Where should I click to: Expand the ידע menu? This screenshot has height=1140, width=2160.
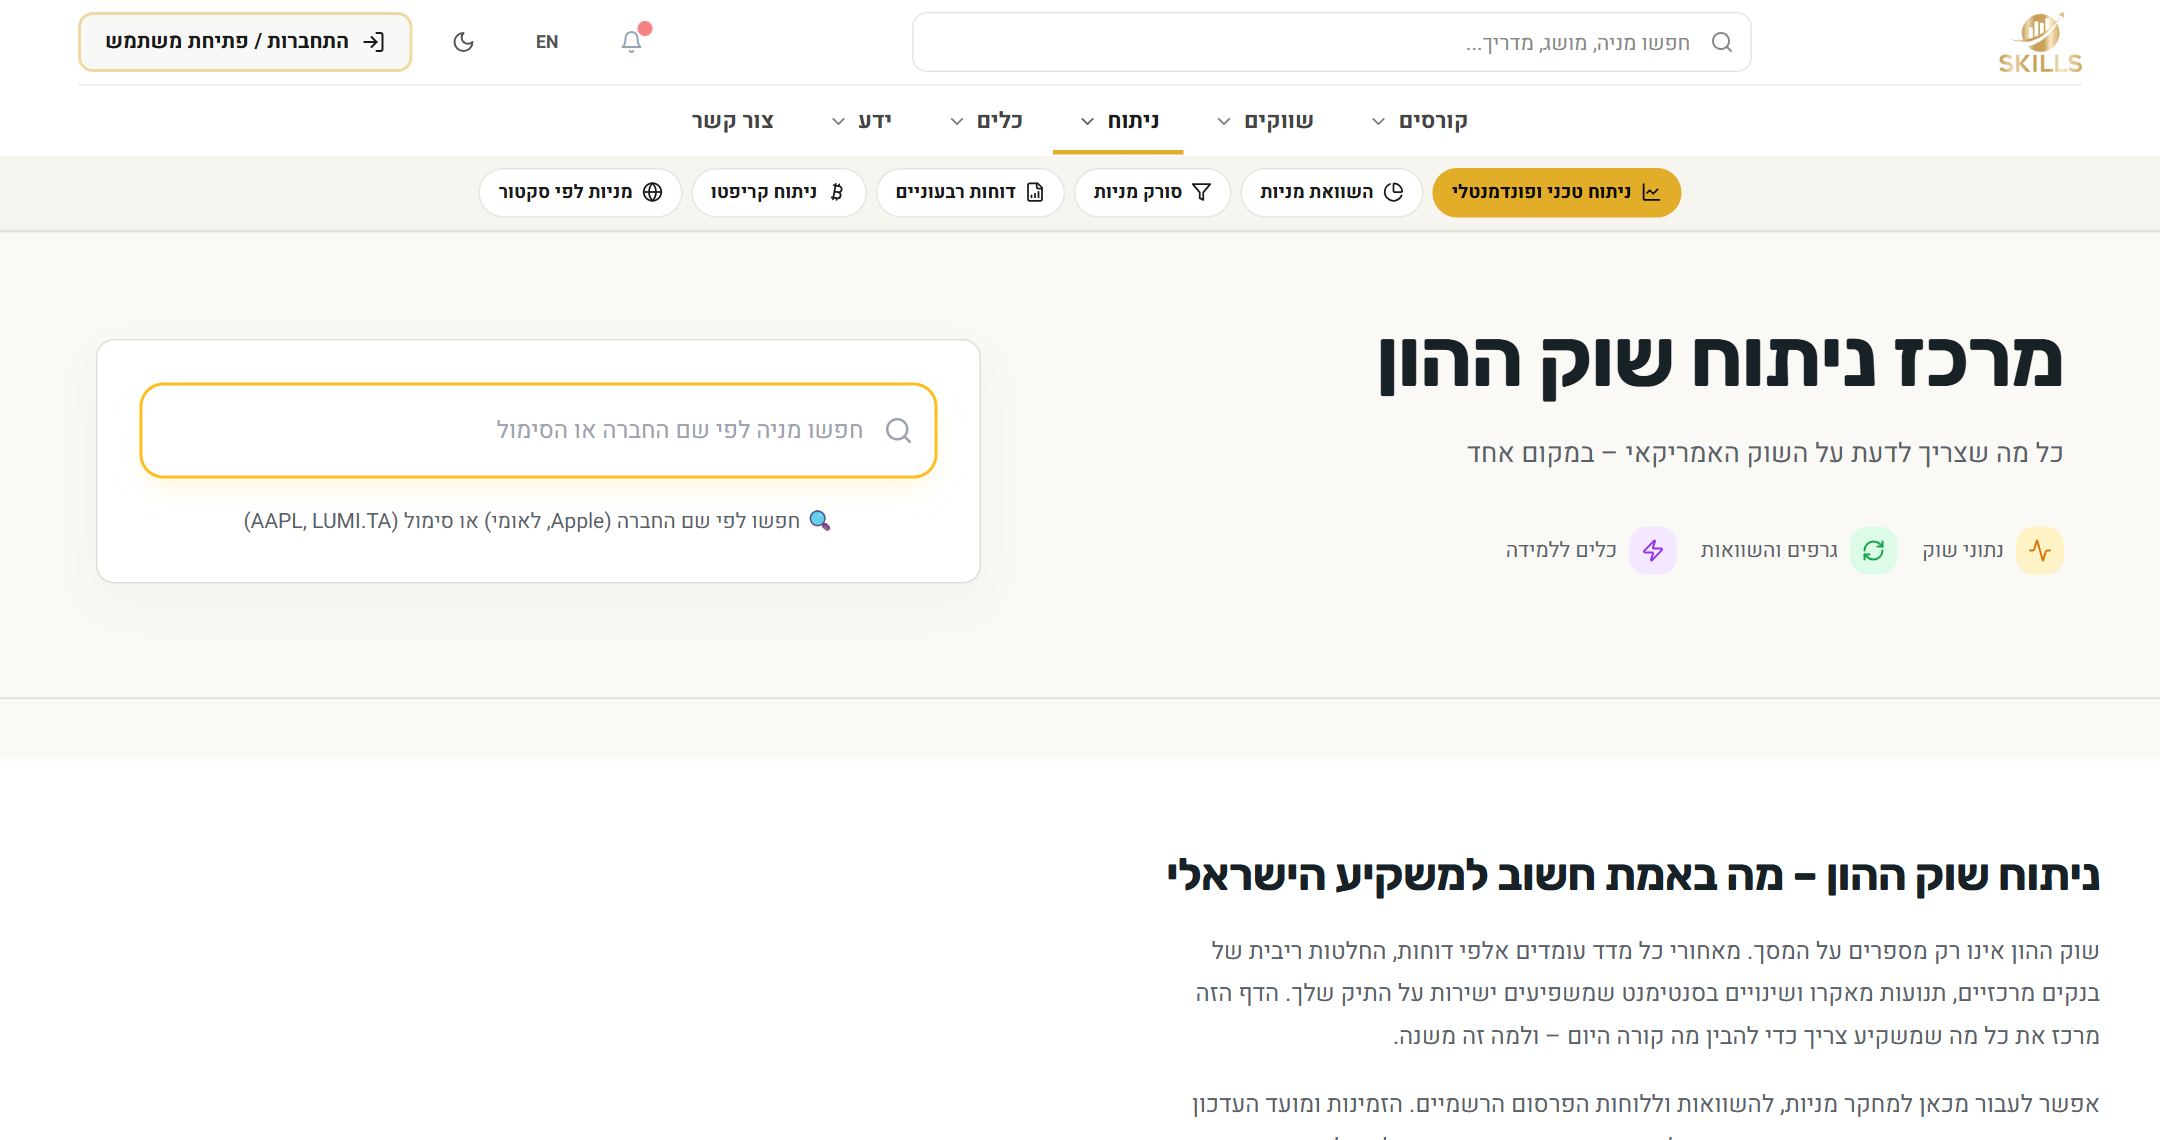[x=861, y=121]
